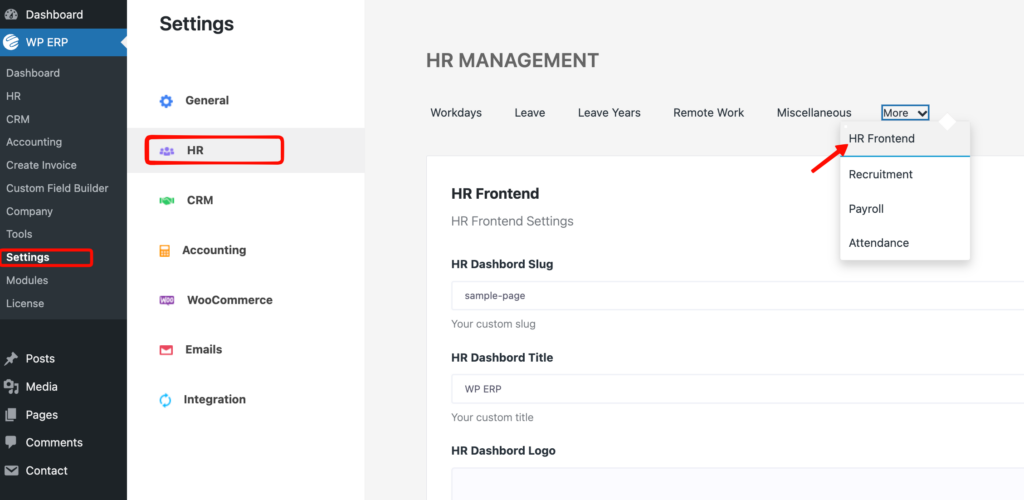This screenshot has width=1024, height=500.
Task: Select Payroll in the dropdown list
Action: [x=866, y=209]
